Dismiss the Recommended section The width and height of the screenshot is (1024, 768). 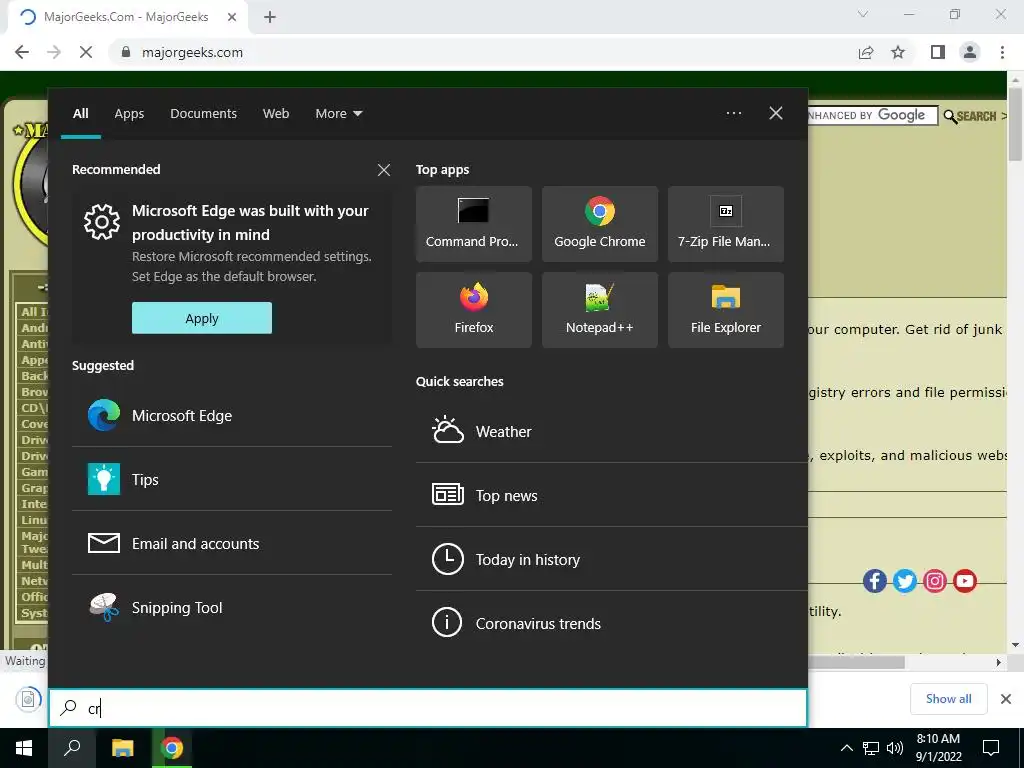click(383, 170)
